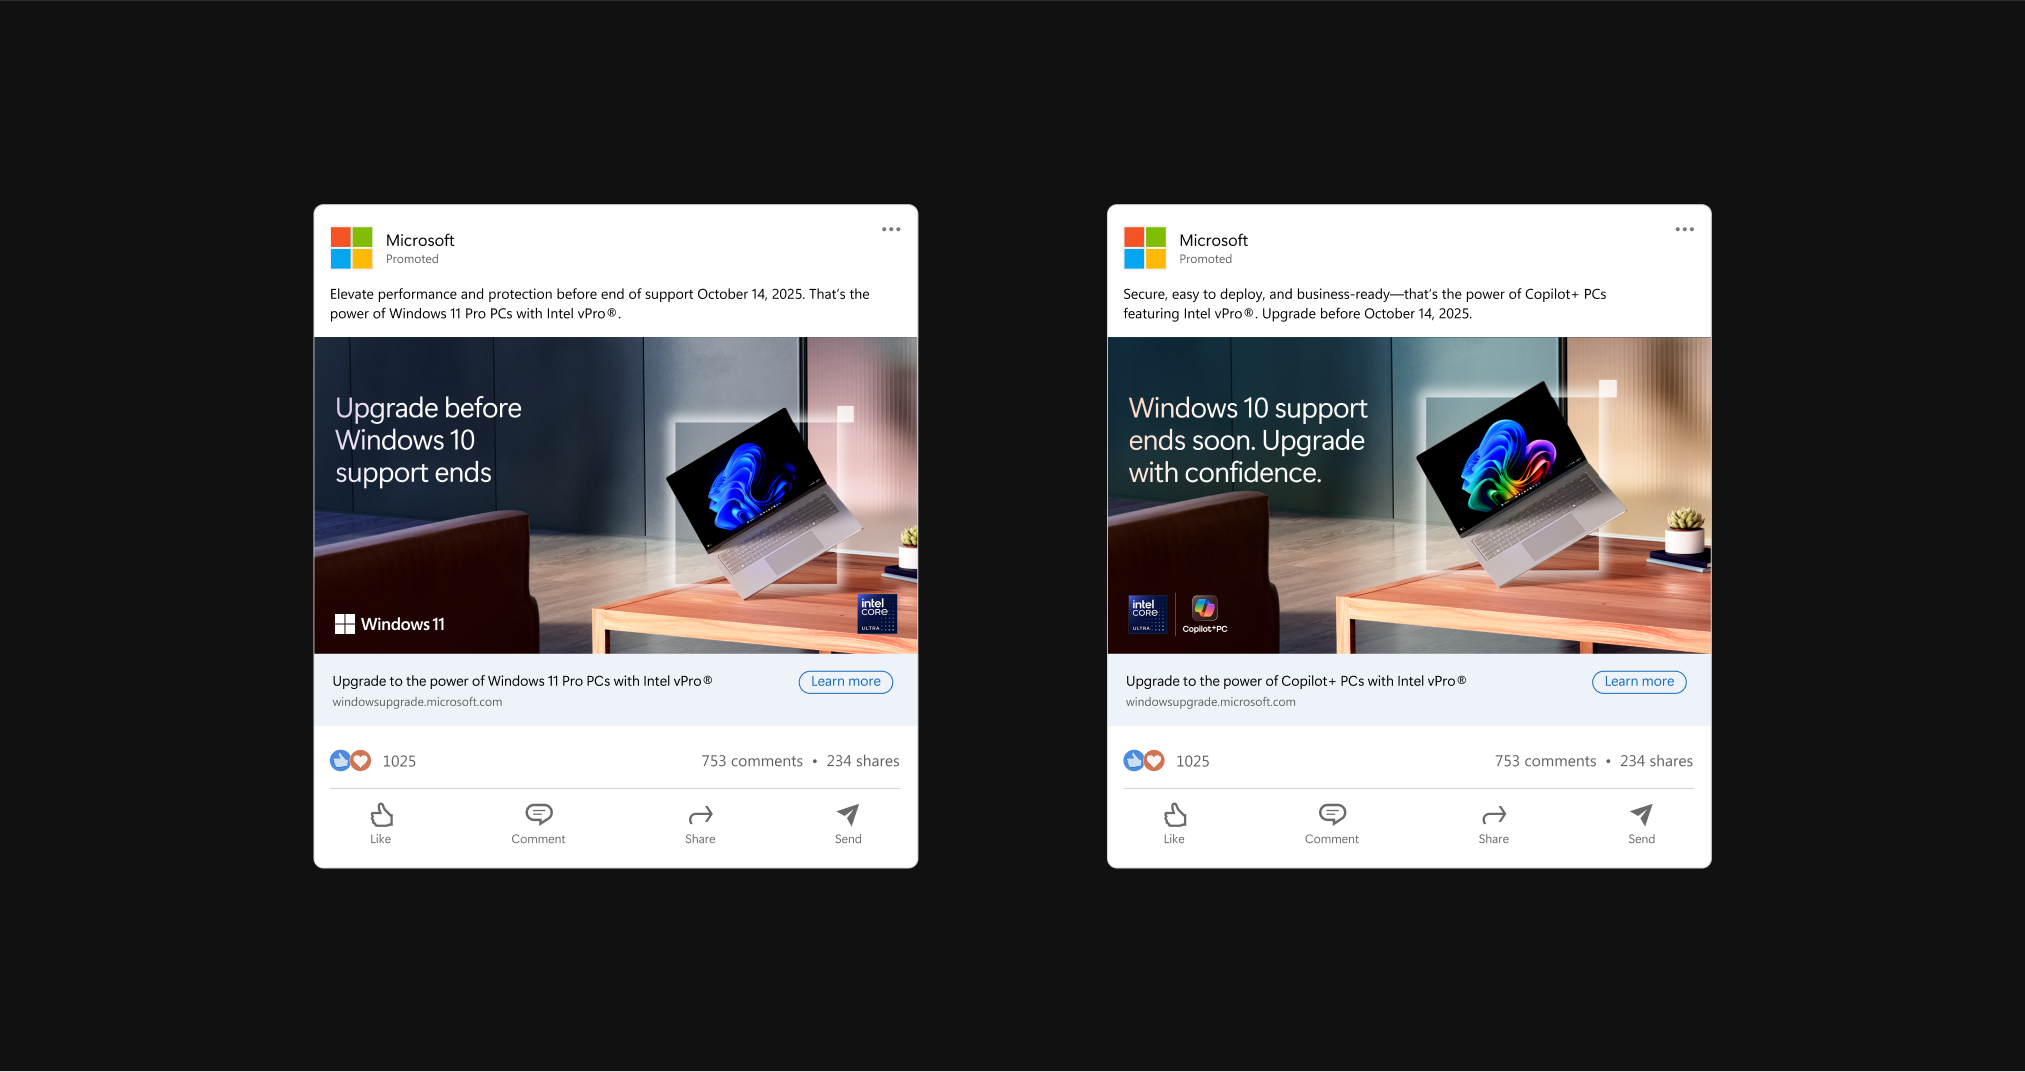The image size is (2025, 1072).
Task: Open the Microsoft page name on the Copilot+ PCs ad
Action: pos(1213,240)
